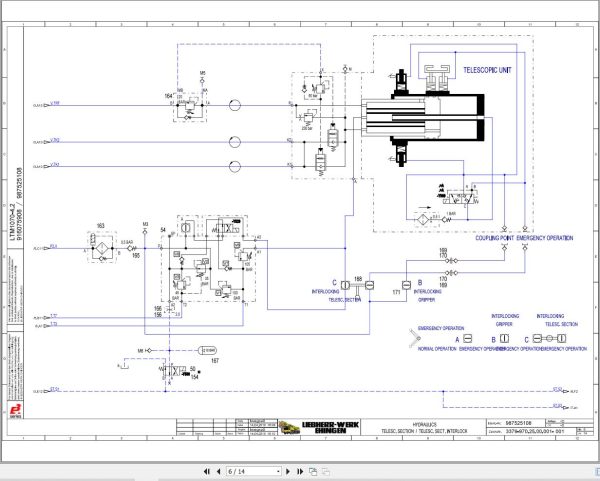600x481 pixels.
Task: Go to the previous page
Action: point(219,471)
